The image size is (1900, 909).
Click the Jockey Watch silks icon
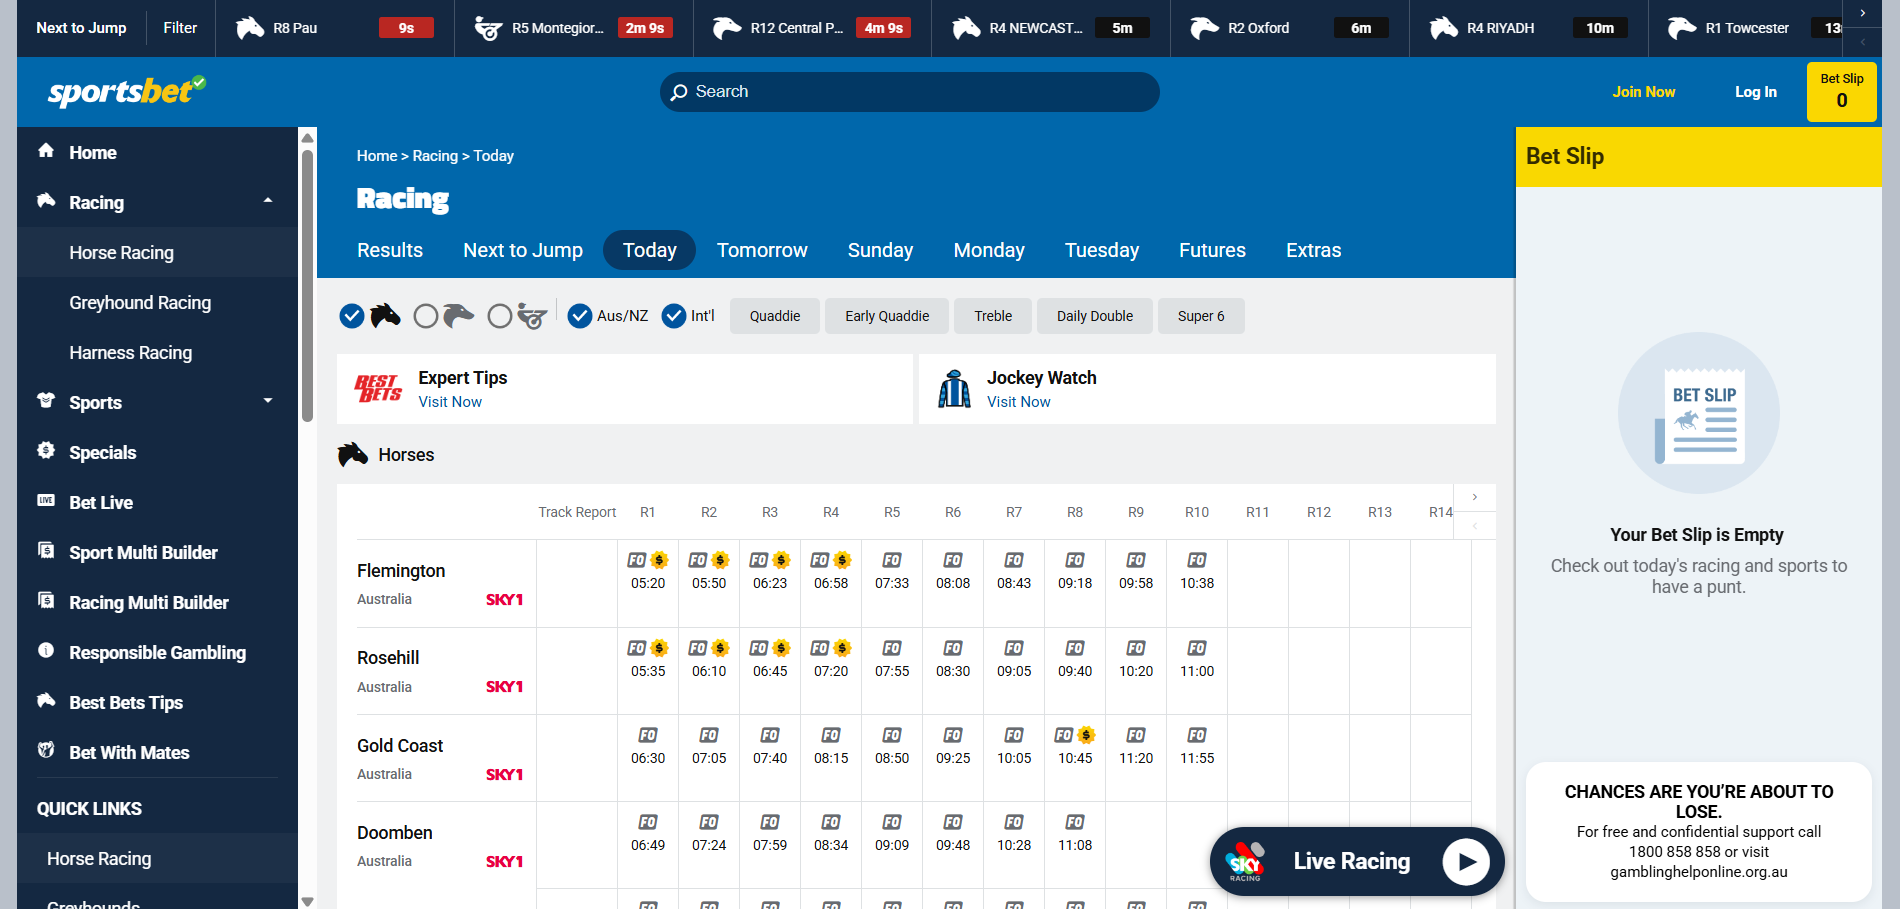[955, 388]
